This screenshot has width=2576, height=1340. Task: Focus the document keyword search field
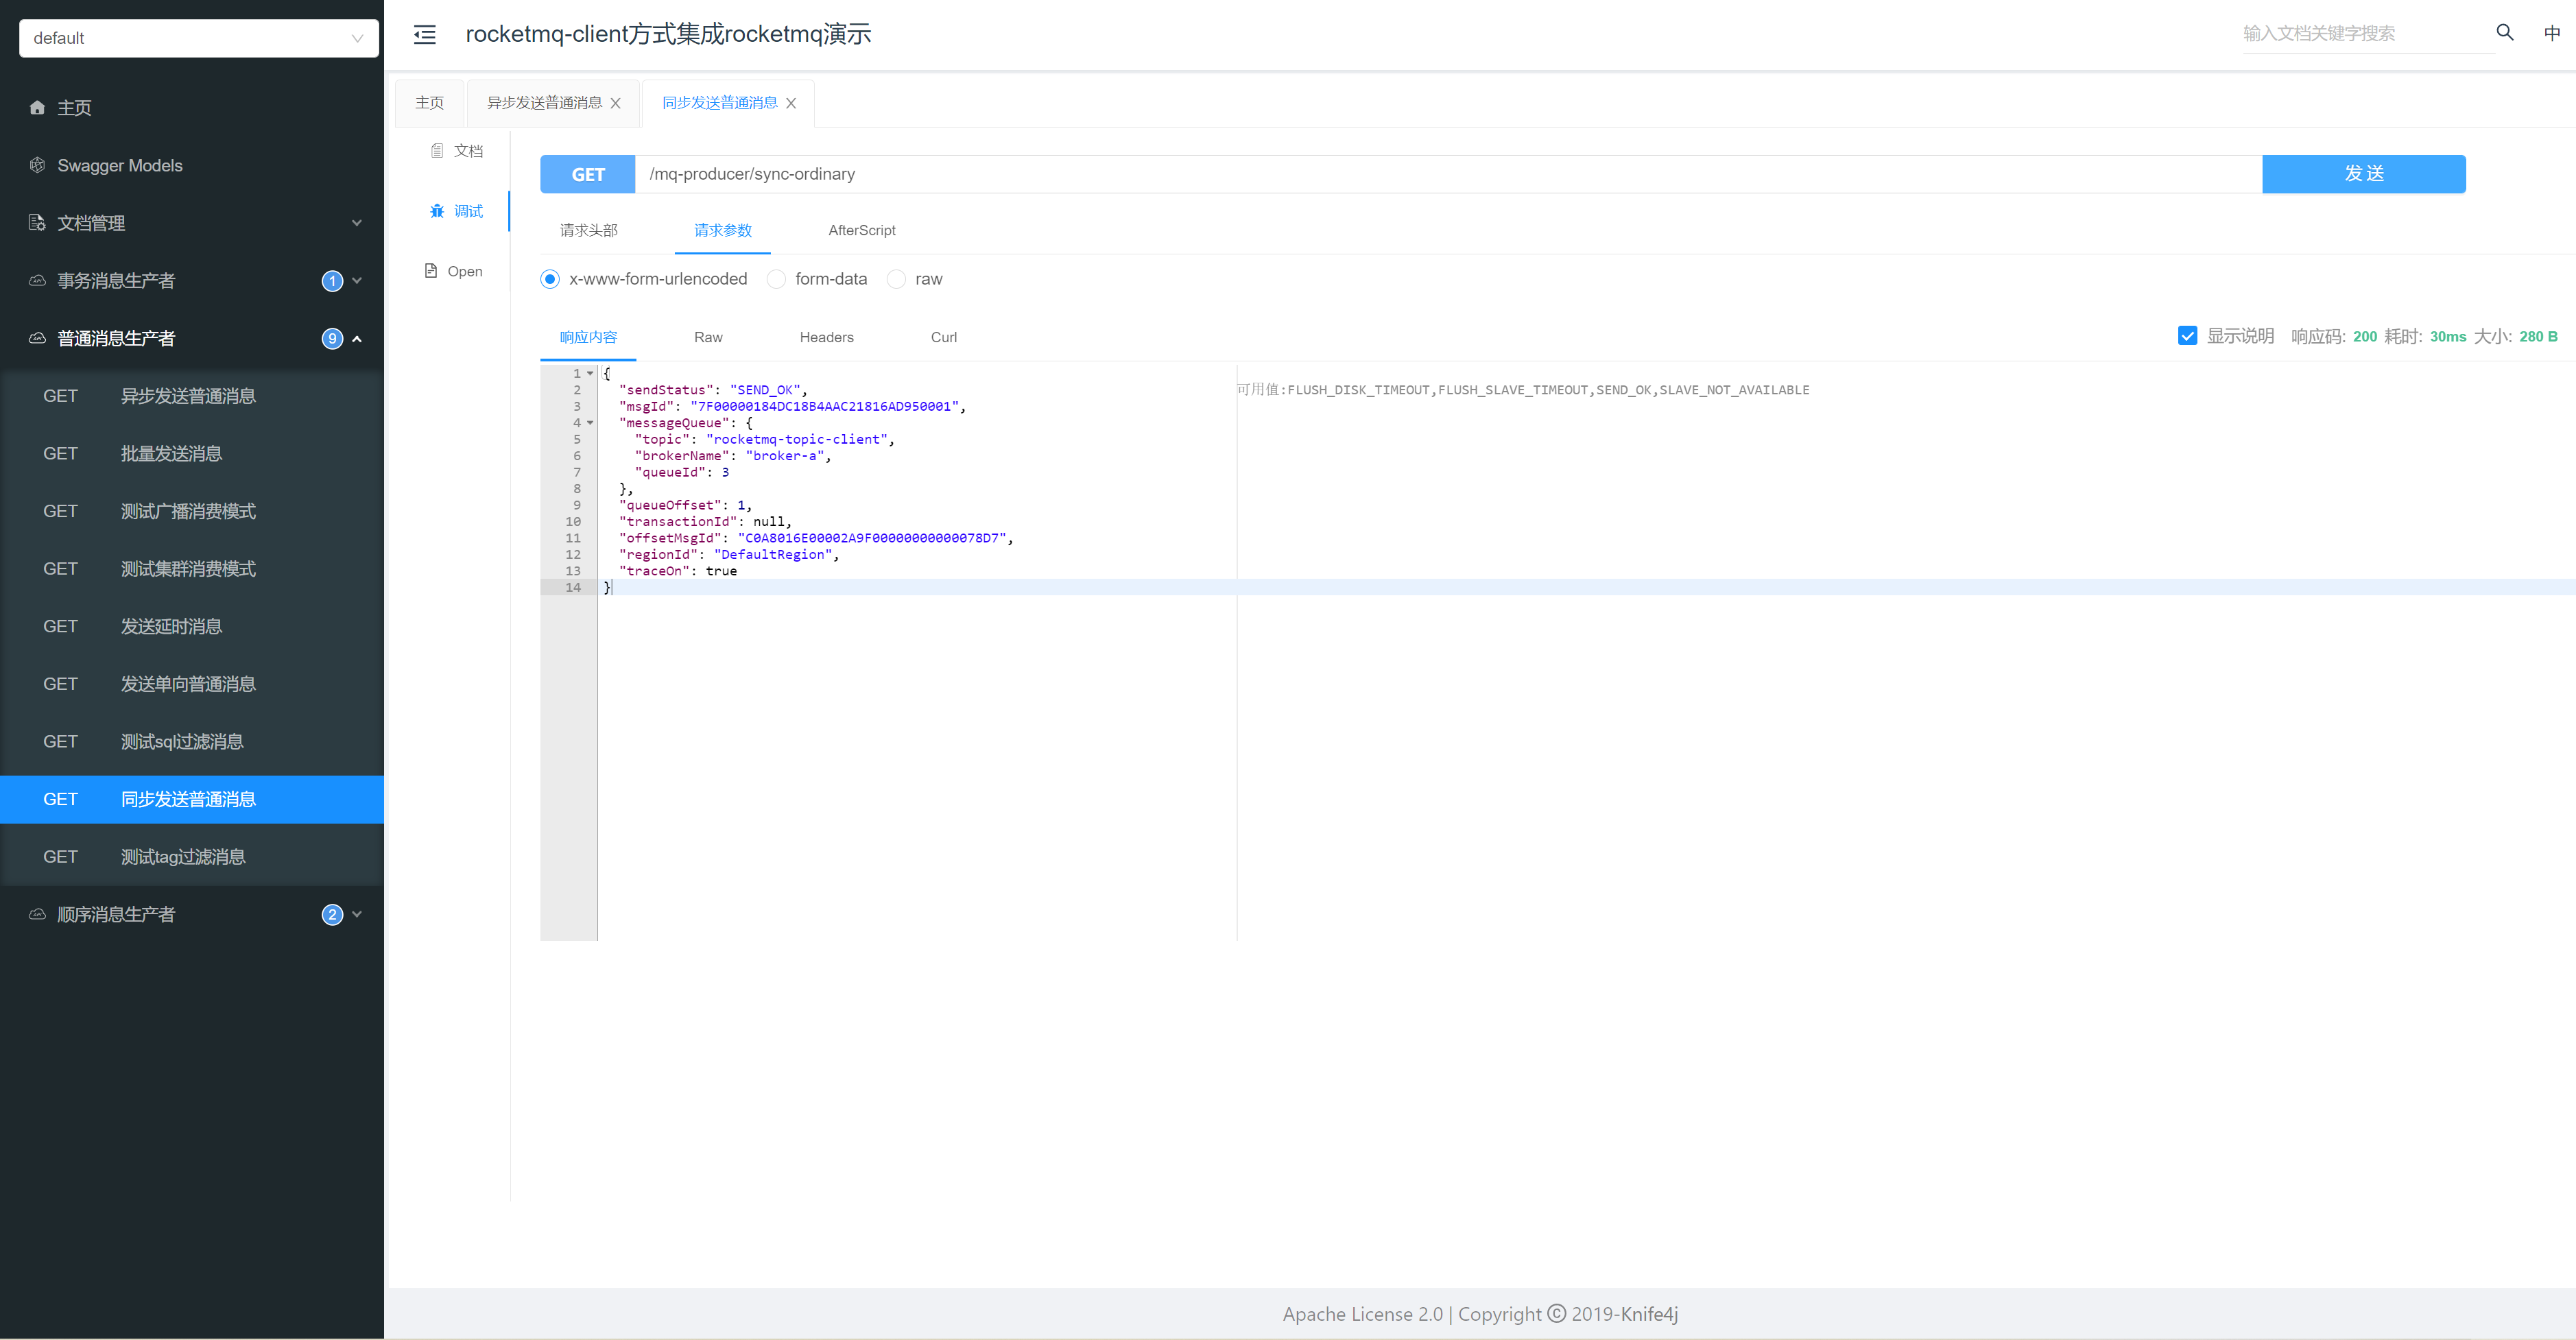2368,33
